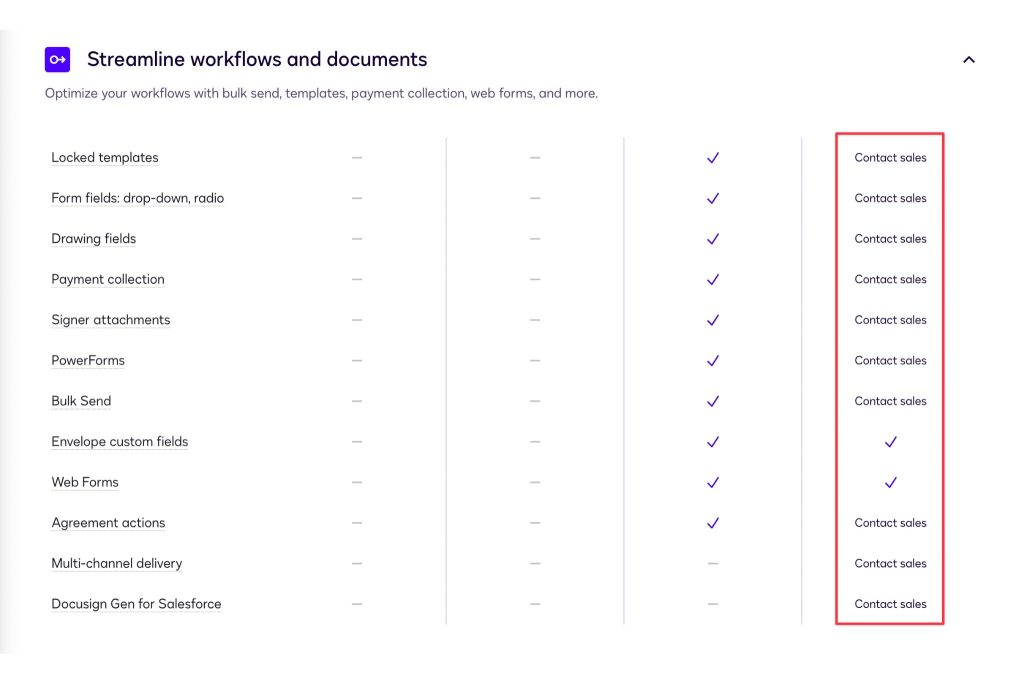Select the Drawing fields feature label
The height and width of the screenshot is (683, 1024).
(94, 239)
